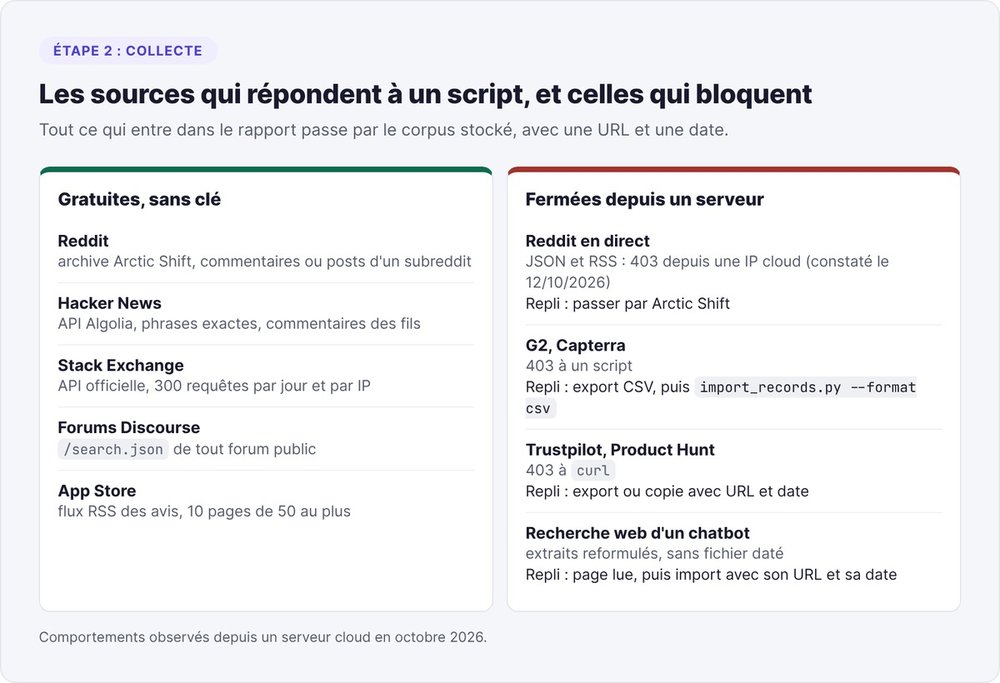Click the 'Gratuites, sans clé' heading

click(139, 199)
